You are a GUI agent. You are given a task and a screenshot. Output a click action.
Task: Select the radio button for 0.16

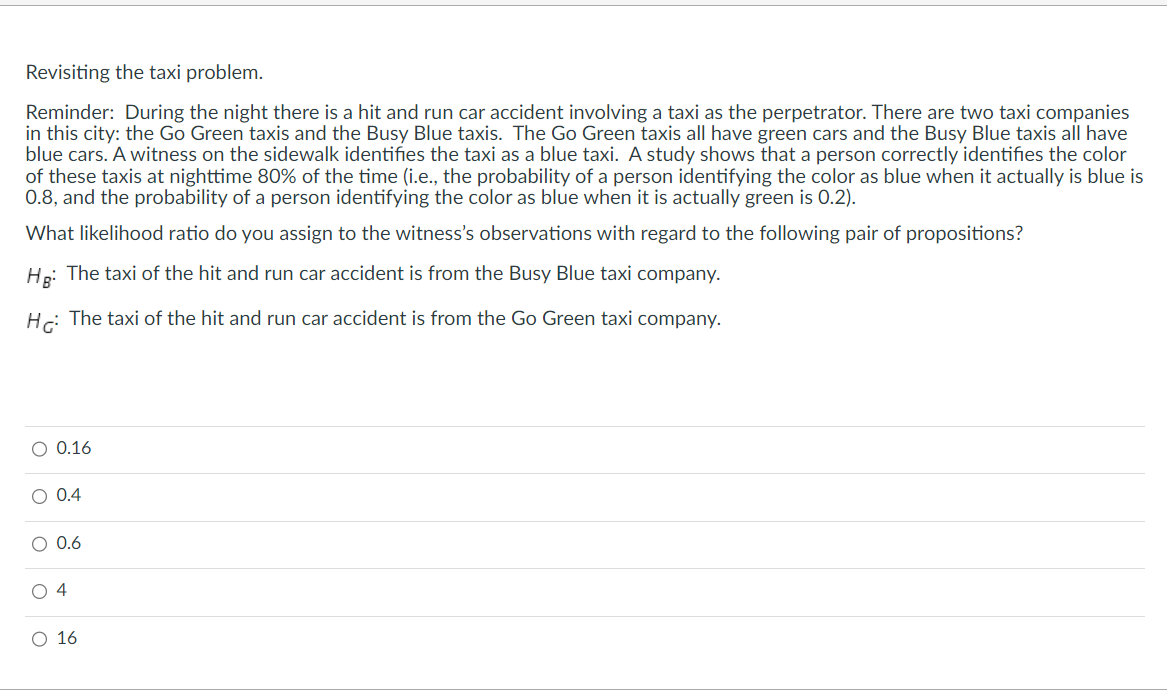38,448
